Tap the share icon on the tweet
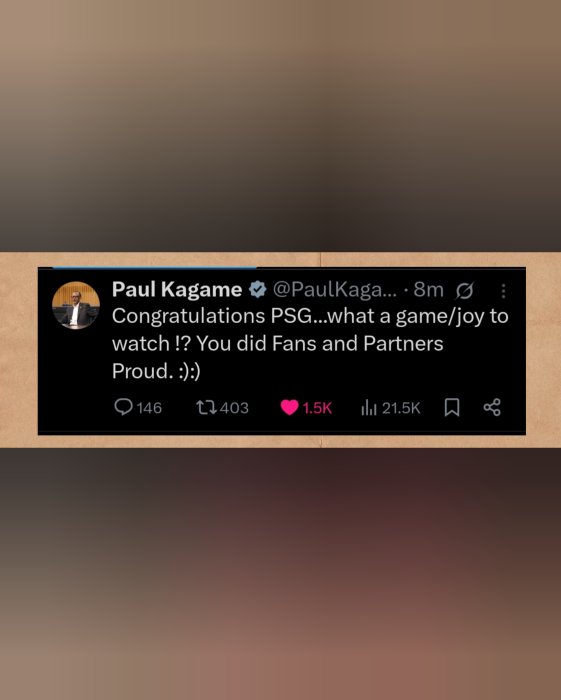This screenshot has height=700, width=561. point(492,407)
